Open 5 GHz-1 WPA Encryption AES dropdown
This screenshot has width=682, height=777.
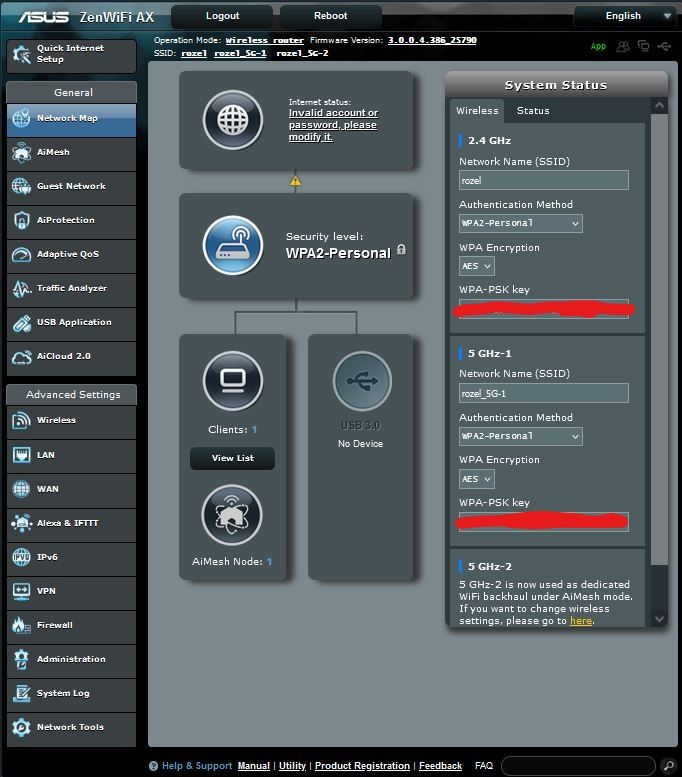(x=476, y=479)
